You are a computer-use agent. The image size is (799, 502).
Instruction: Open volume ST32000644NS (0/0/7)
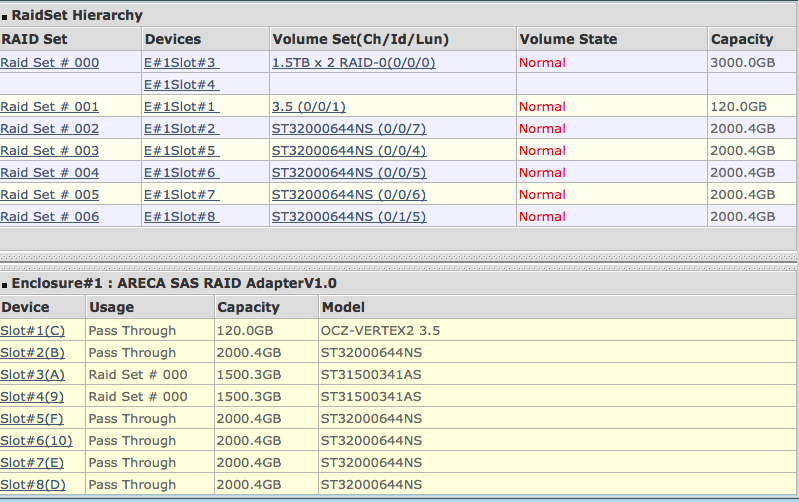(x=349, y=128)
